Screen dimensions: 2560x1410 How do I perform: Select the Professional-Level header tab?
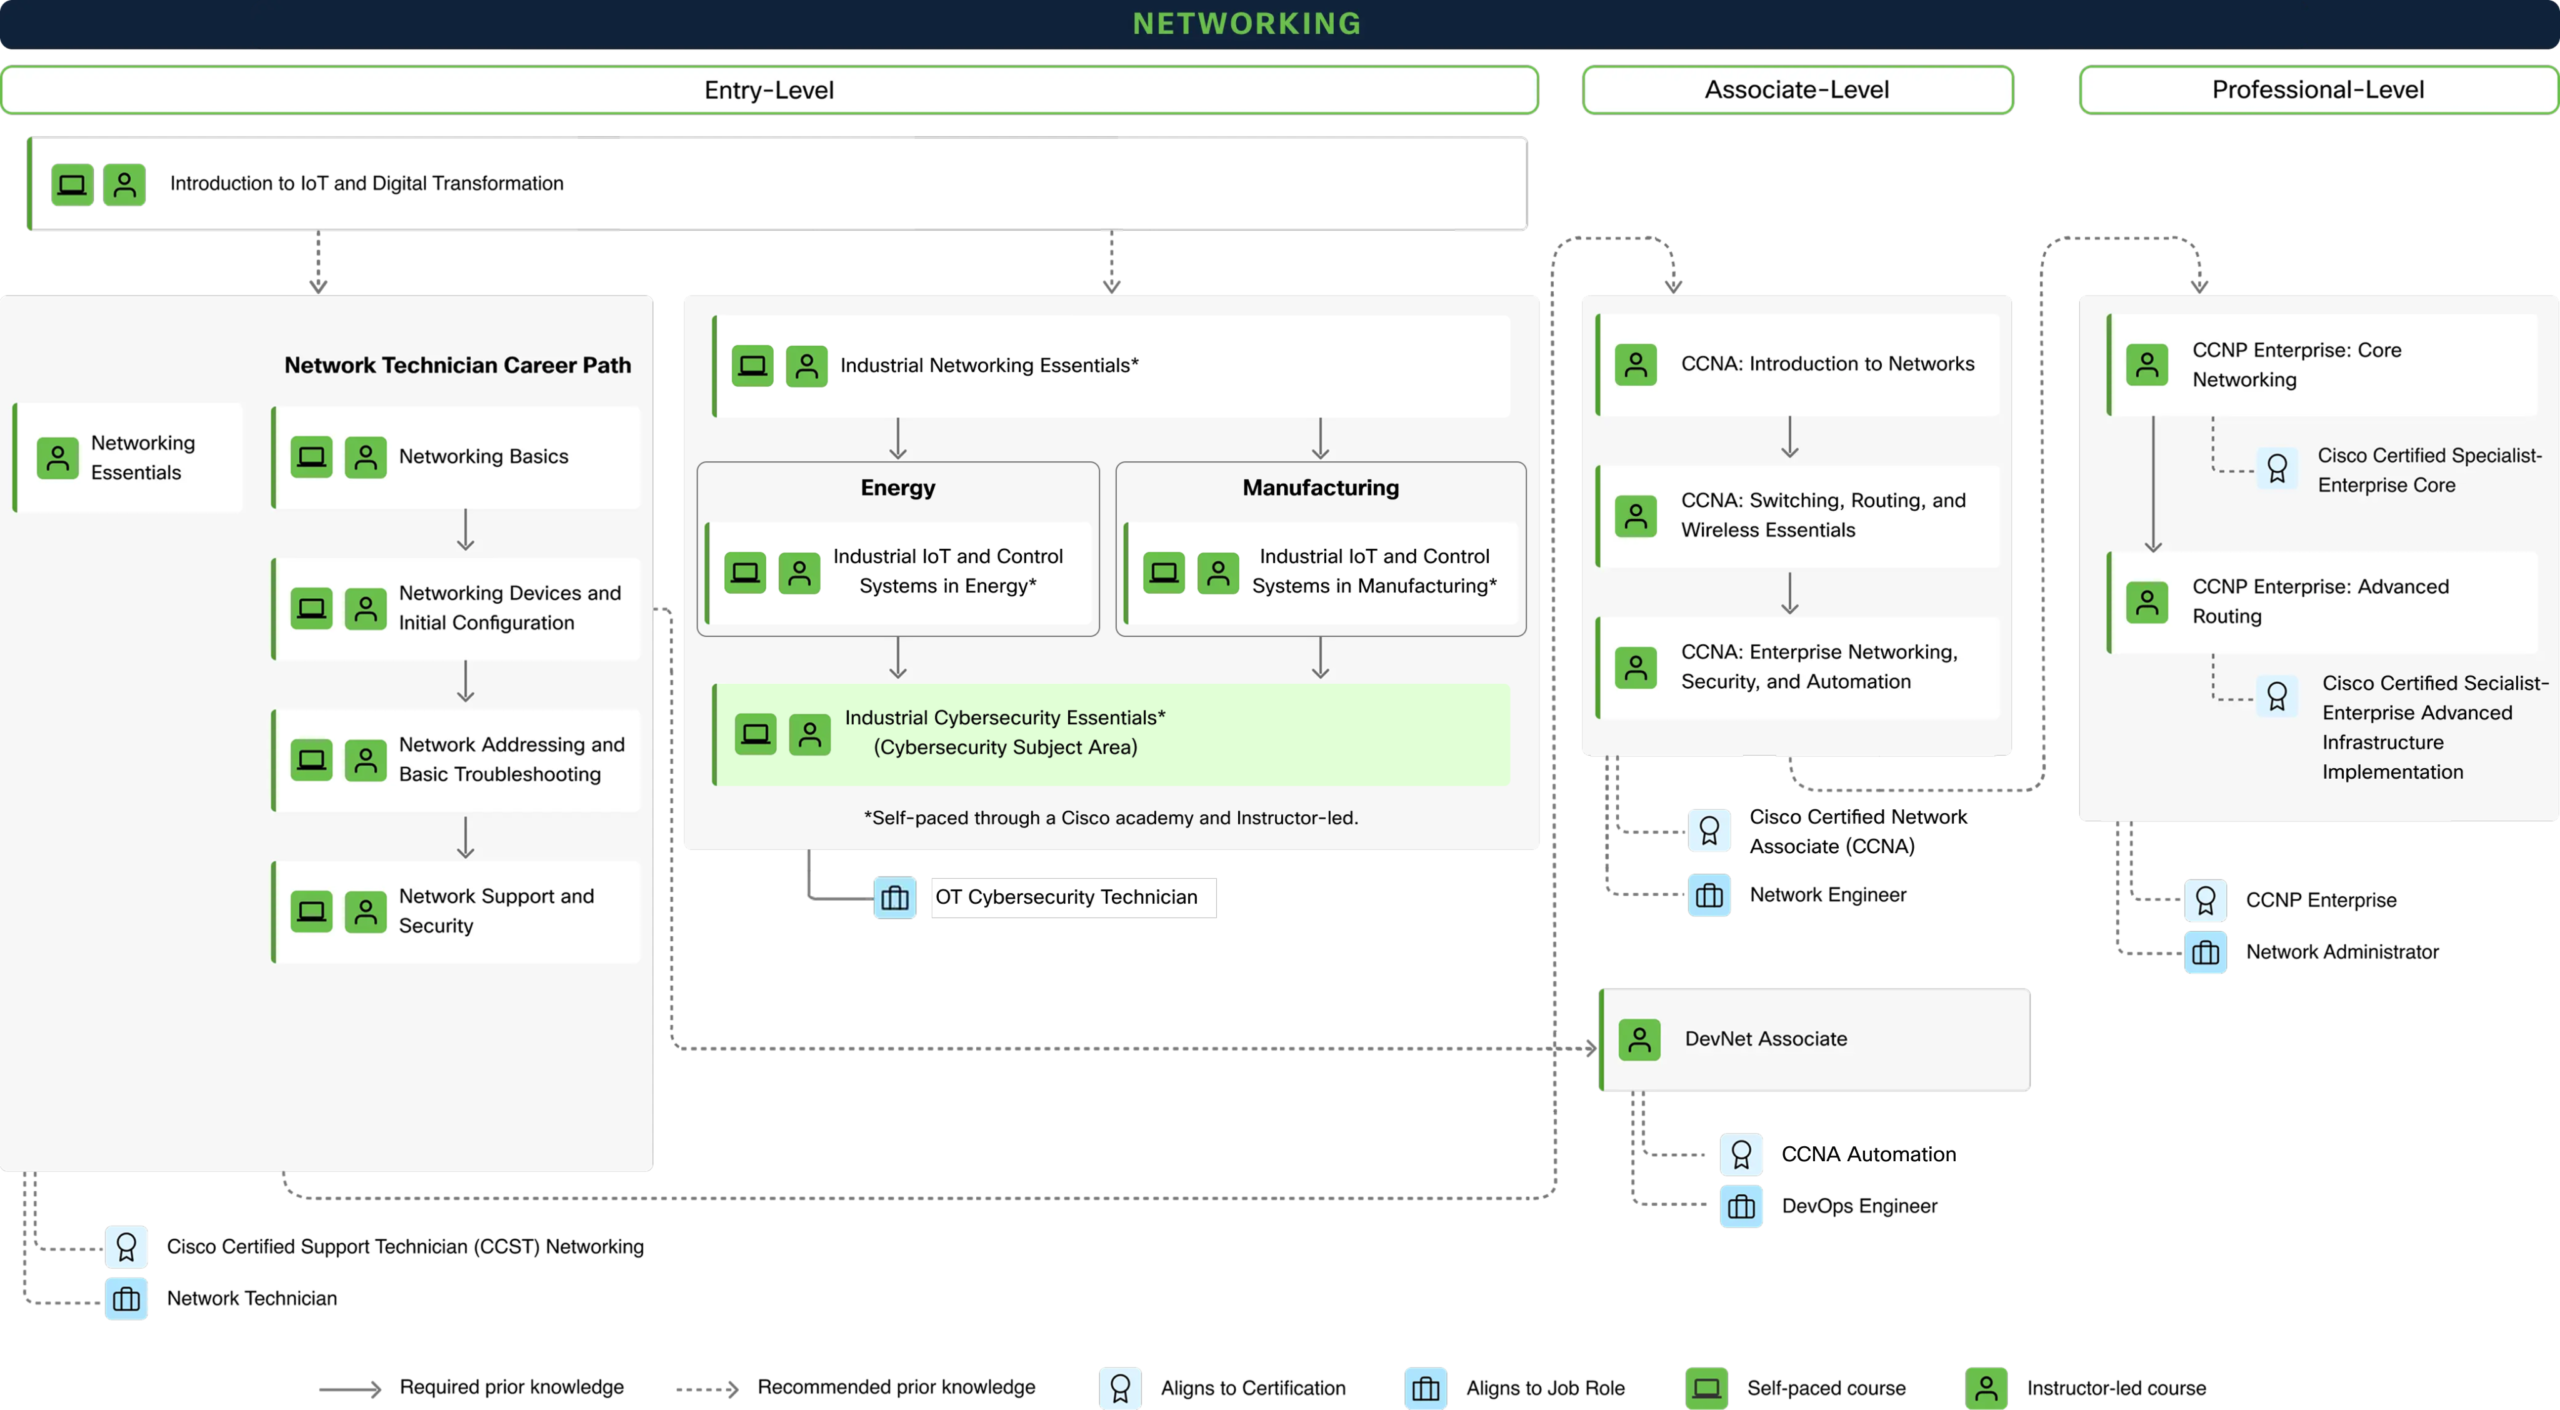coord(2317,90)
